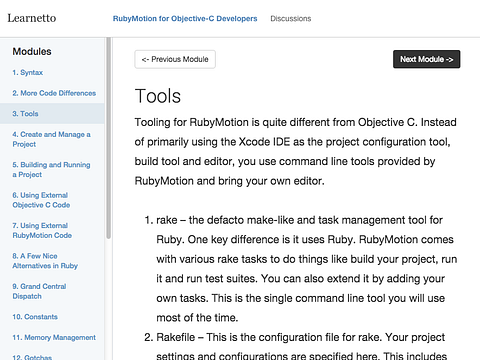Screen dimensions: 480x360
Task: Go to the Previous Module
Action: tap(175, 59)
